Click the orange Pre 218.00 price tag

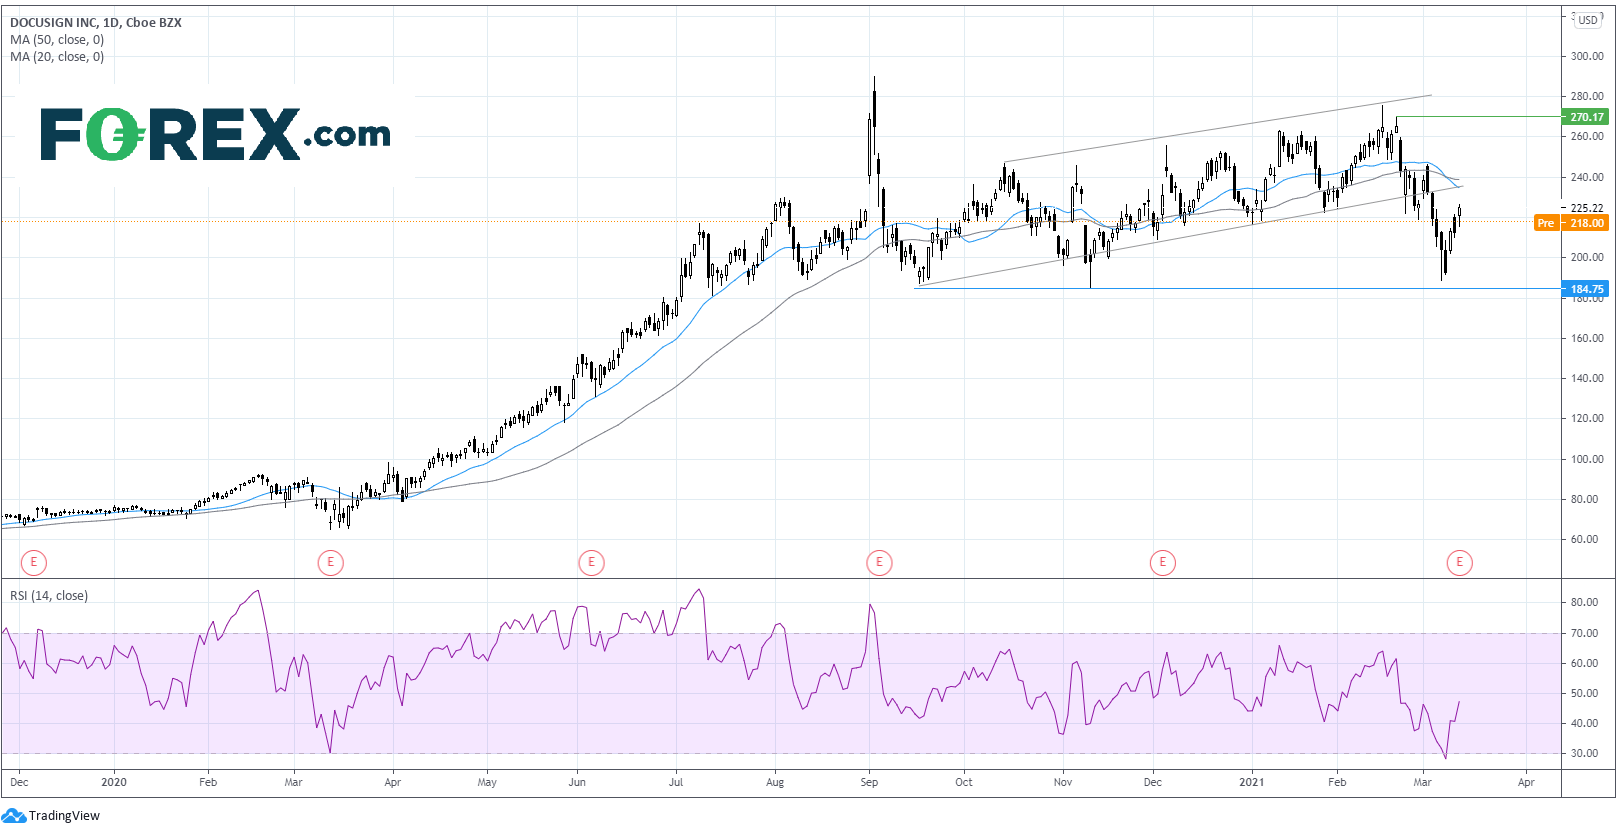point(1571,223)
